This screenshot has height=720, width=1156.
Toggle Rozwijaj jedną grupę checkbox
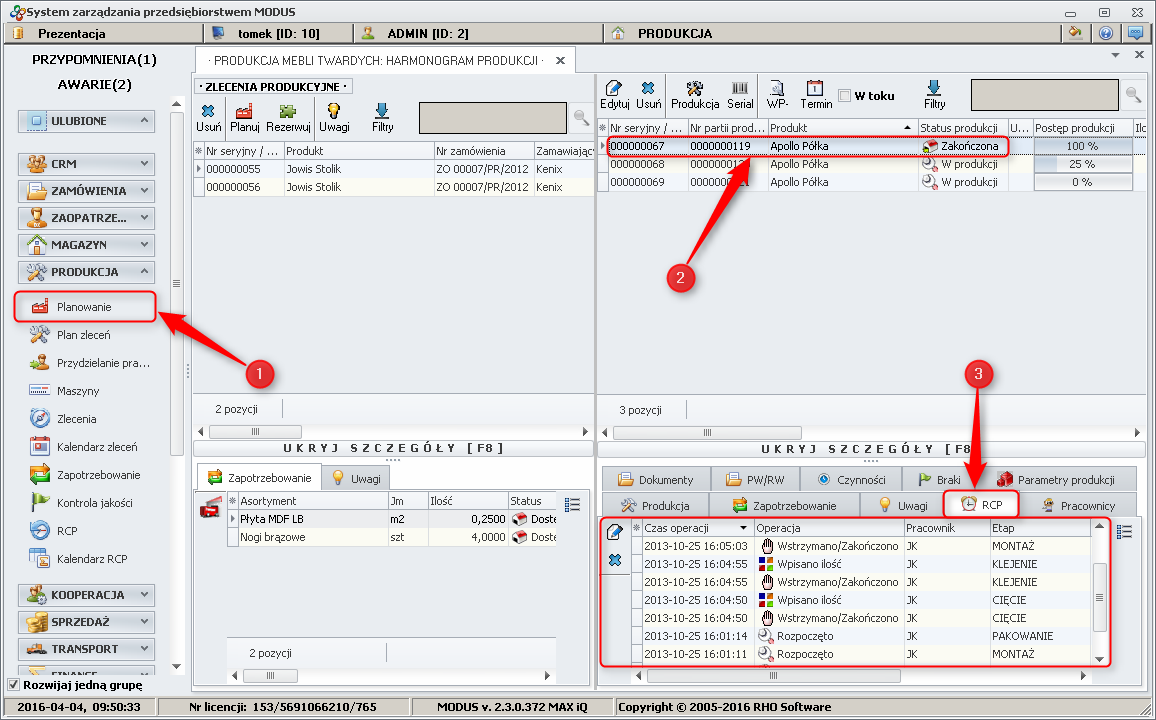point(14,685)
